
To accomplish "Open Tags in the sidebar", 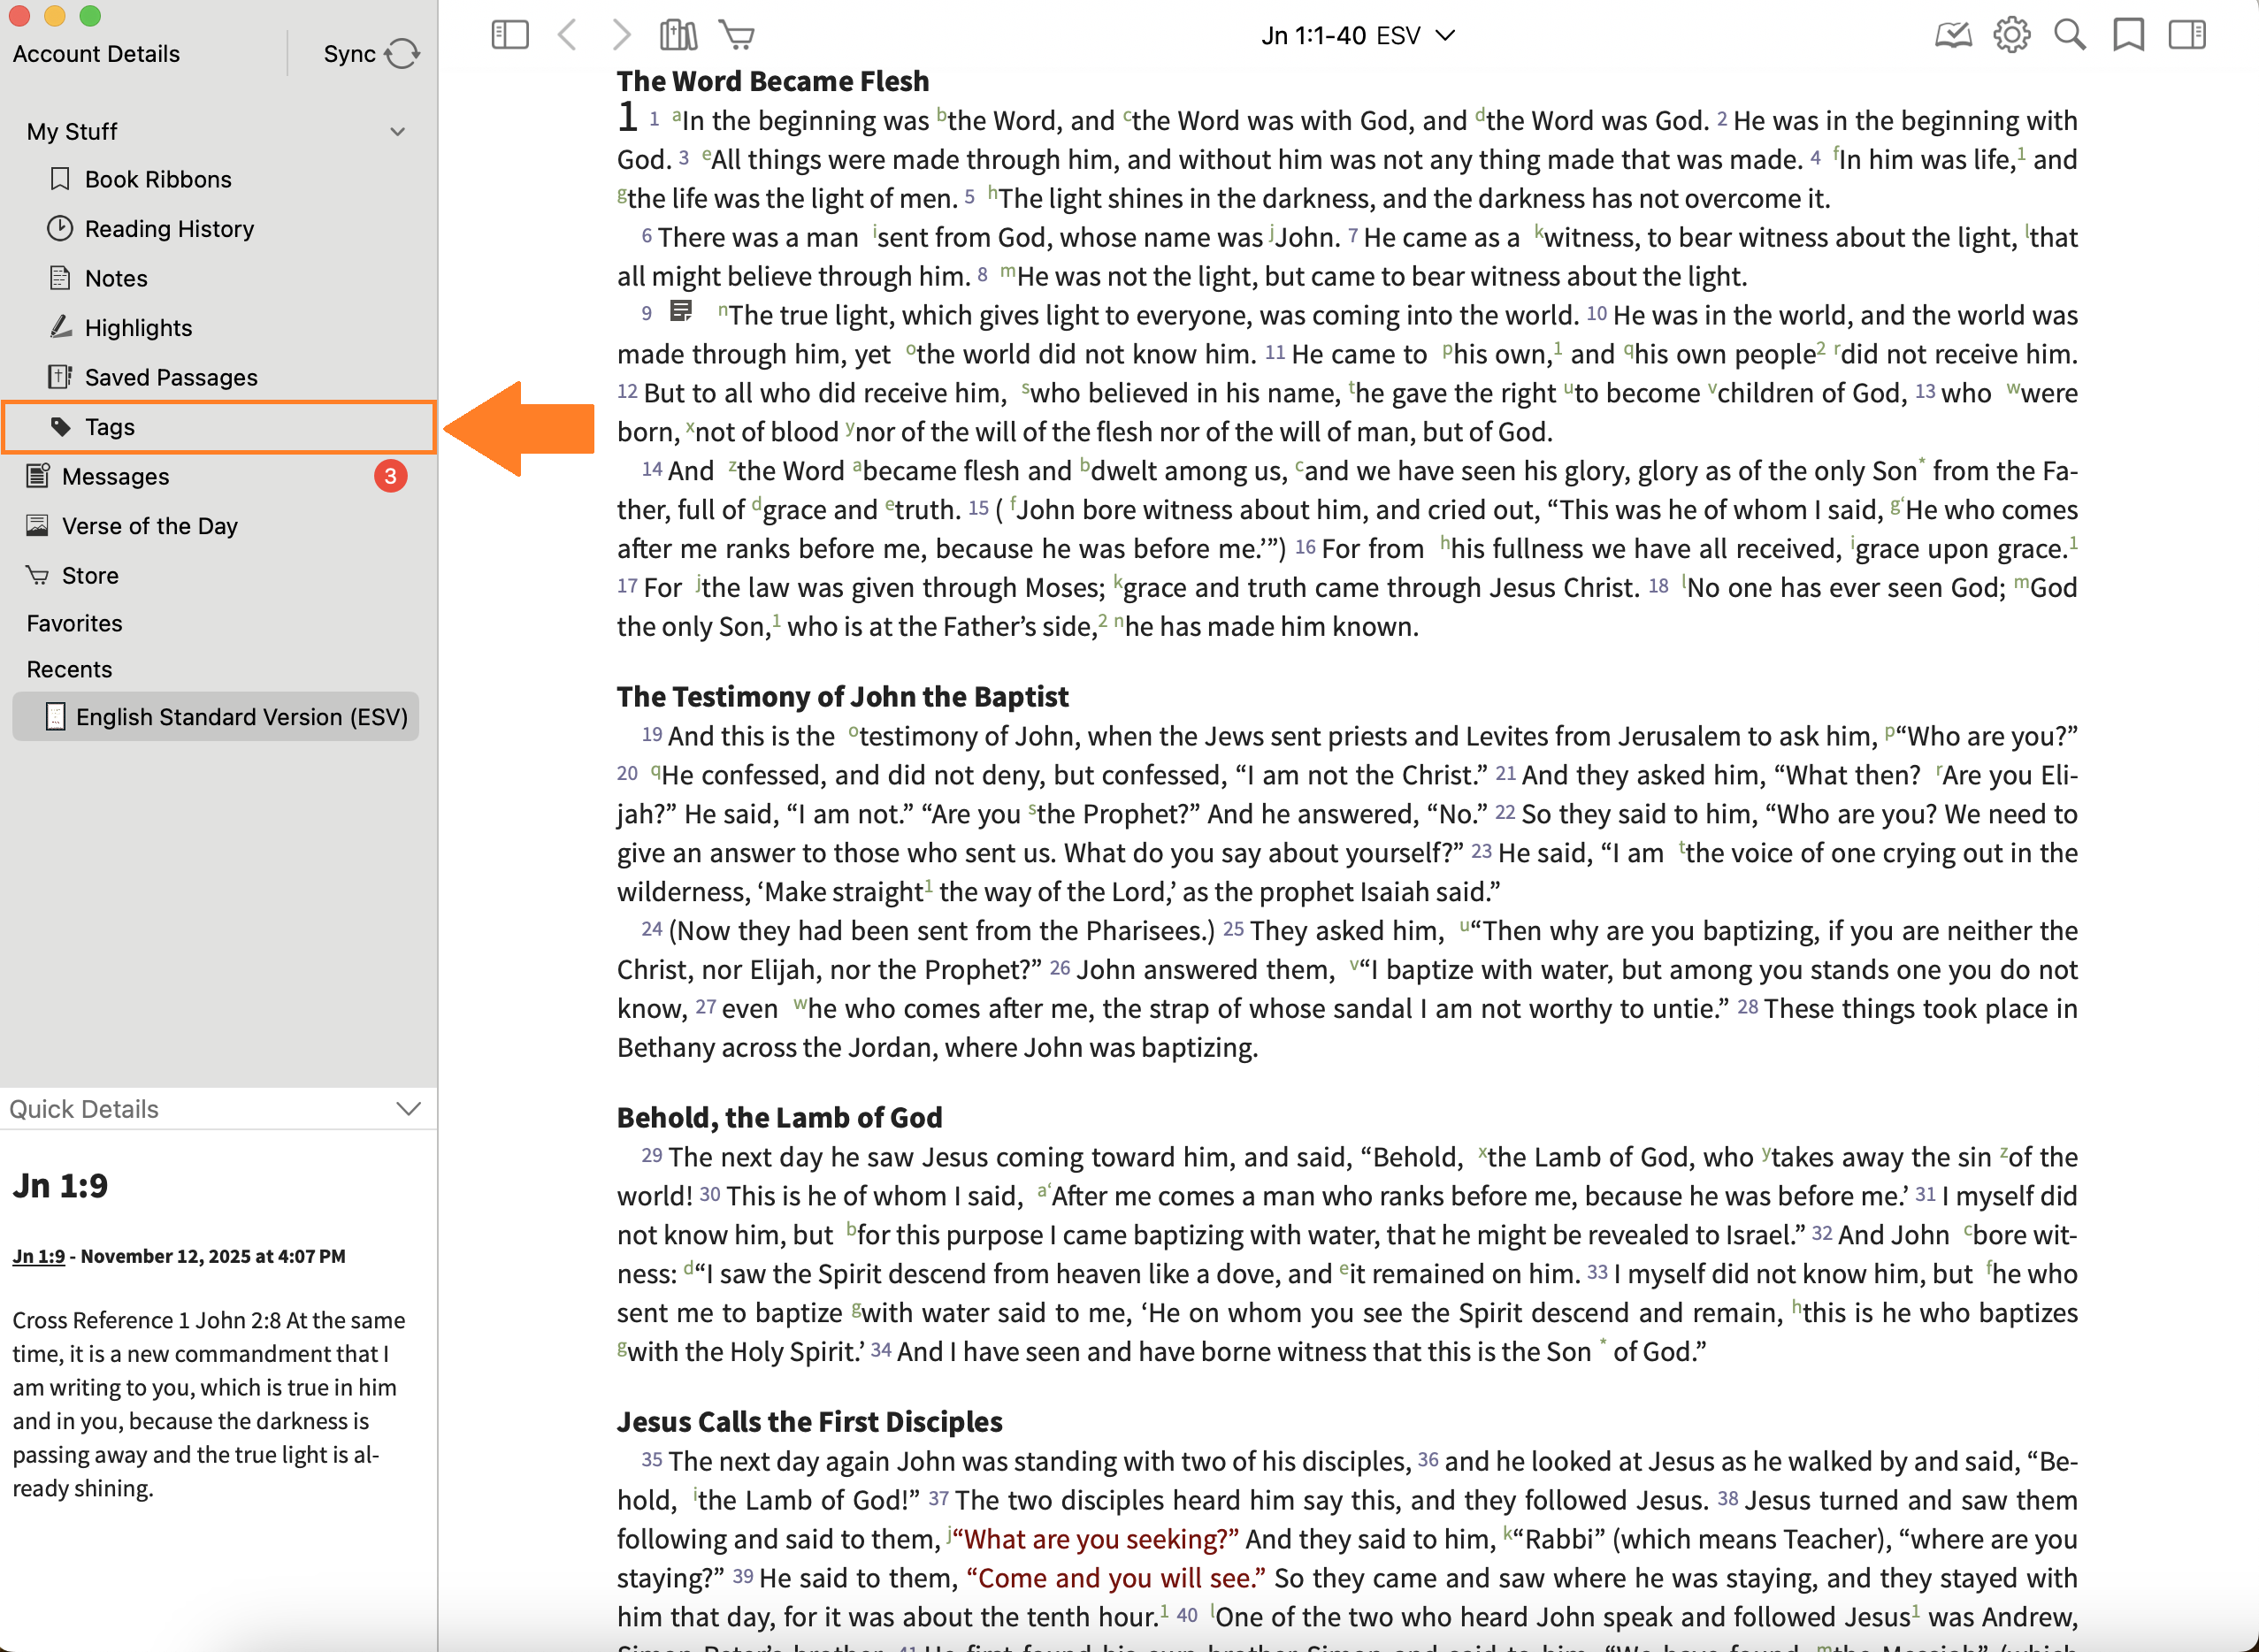I will point(218,427).
